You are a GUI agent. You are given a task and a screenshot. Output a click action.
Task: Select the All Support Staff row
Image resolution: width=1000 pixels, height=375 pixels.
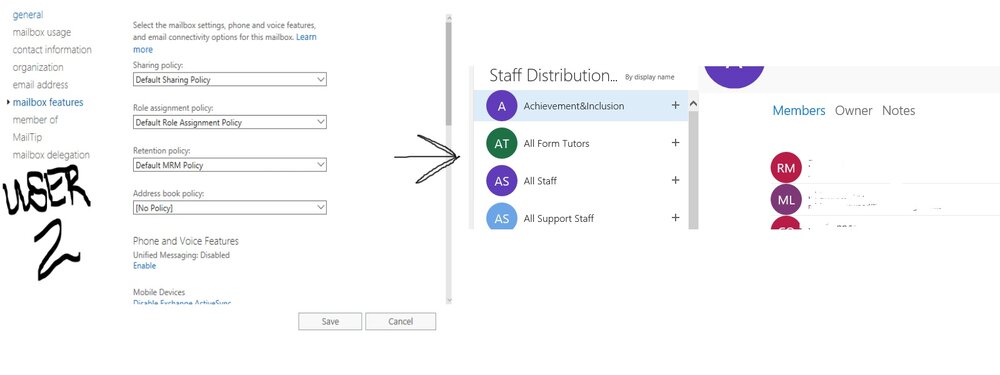click(x=581, y=217)
